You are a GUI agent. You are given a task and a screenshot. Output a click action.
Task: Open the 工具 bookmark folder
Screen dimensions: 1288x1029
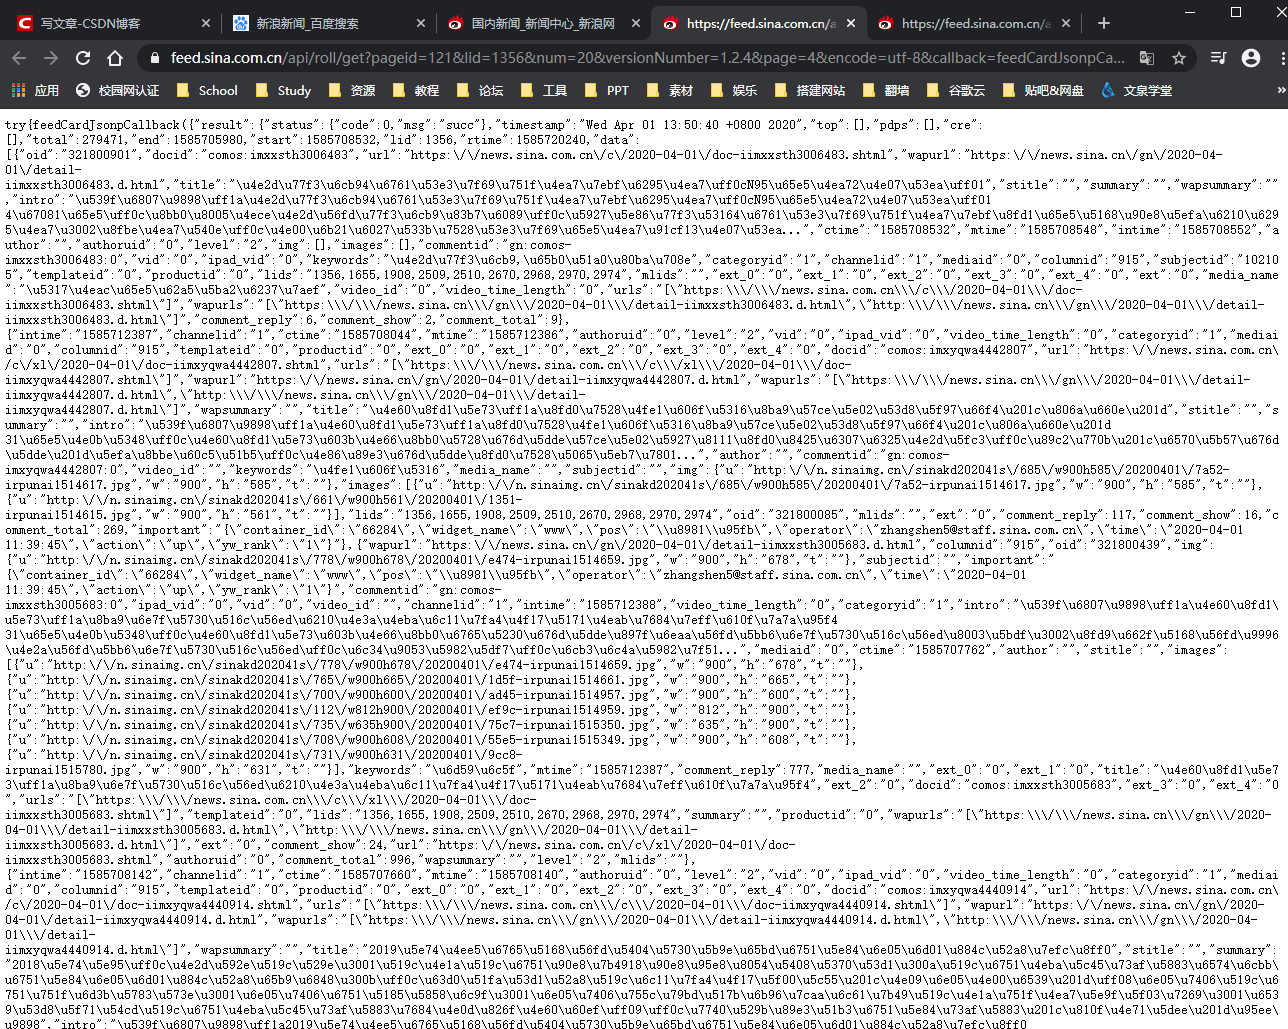point(543,90)
